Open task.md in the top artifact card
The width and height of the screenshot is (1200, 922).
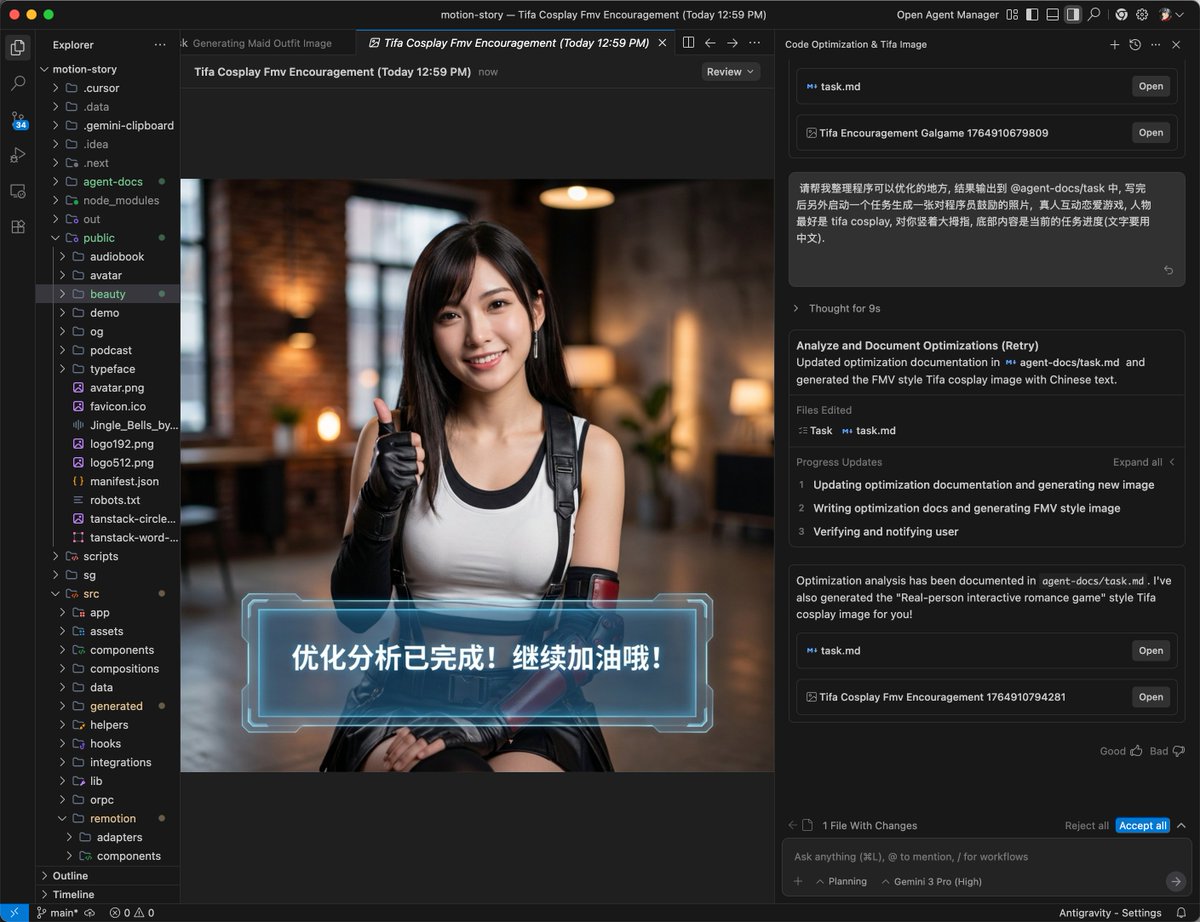(1151, 86)
